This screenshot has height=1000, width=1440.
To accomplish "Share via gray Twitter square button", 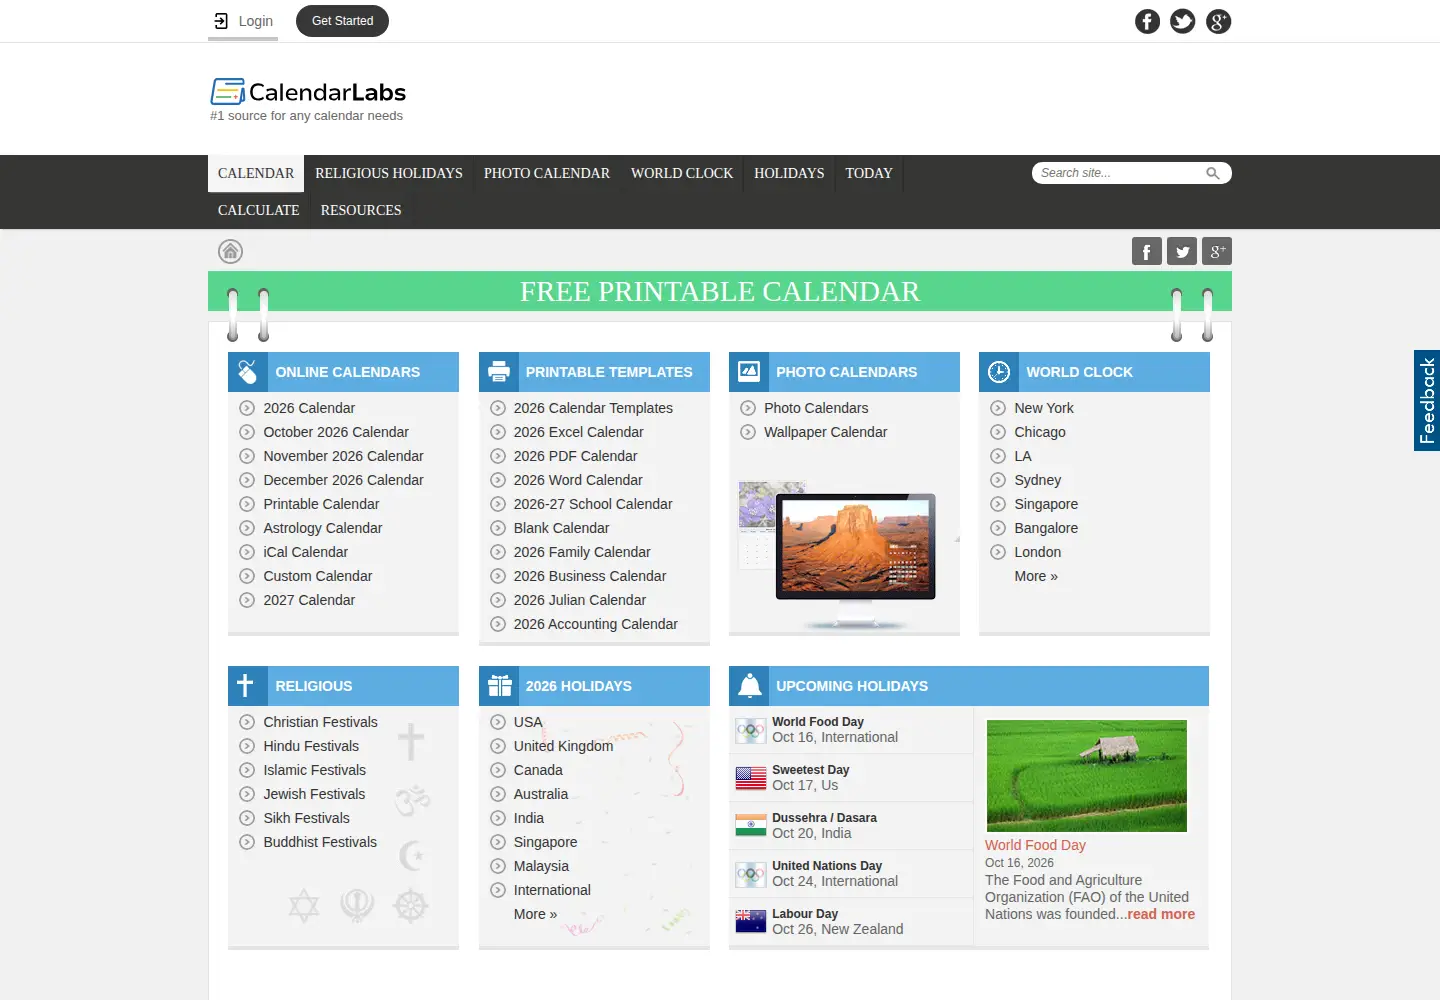I will [1182, 251].
